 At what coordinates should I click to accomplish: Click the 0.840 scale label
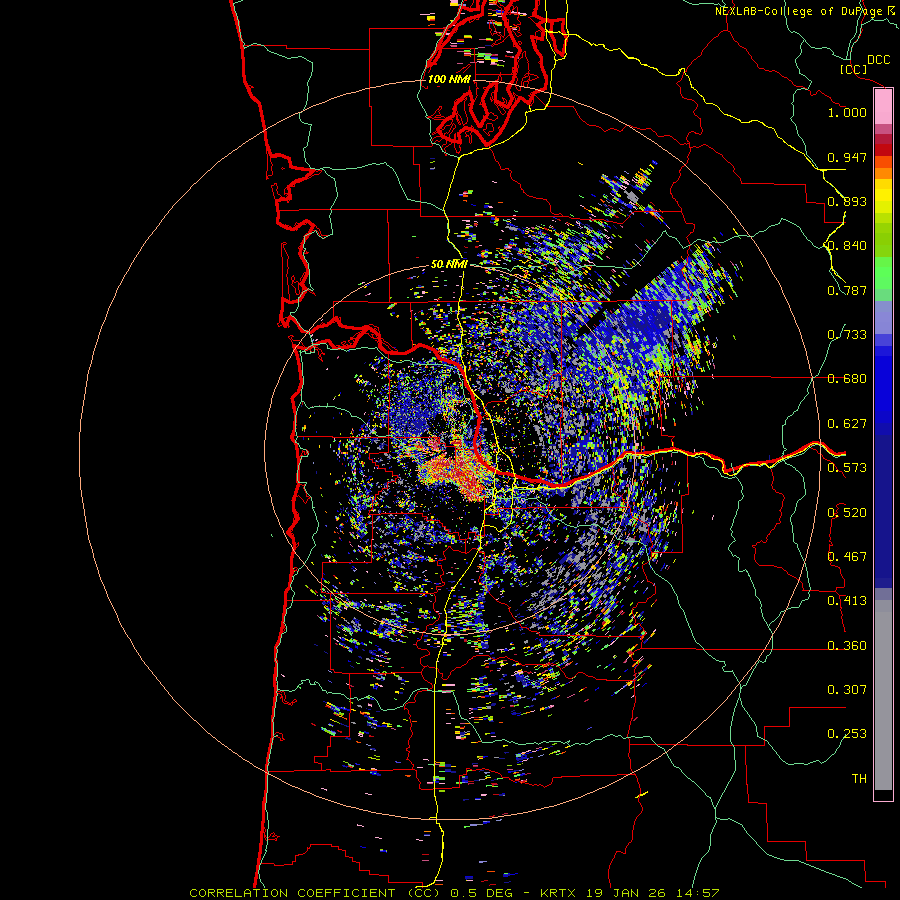[x=847, y=246]
